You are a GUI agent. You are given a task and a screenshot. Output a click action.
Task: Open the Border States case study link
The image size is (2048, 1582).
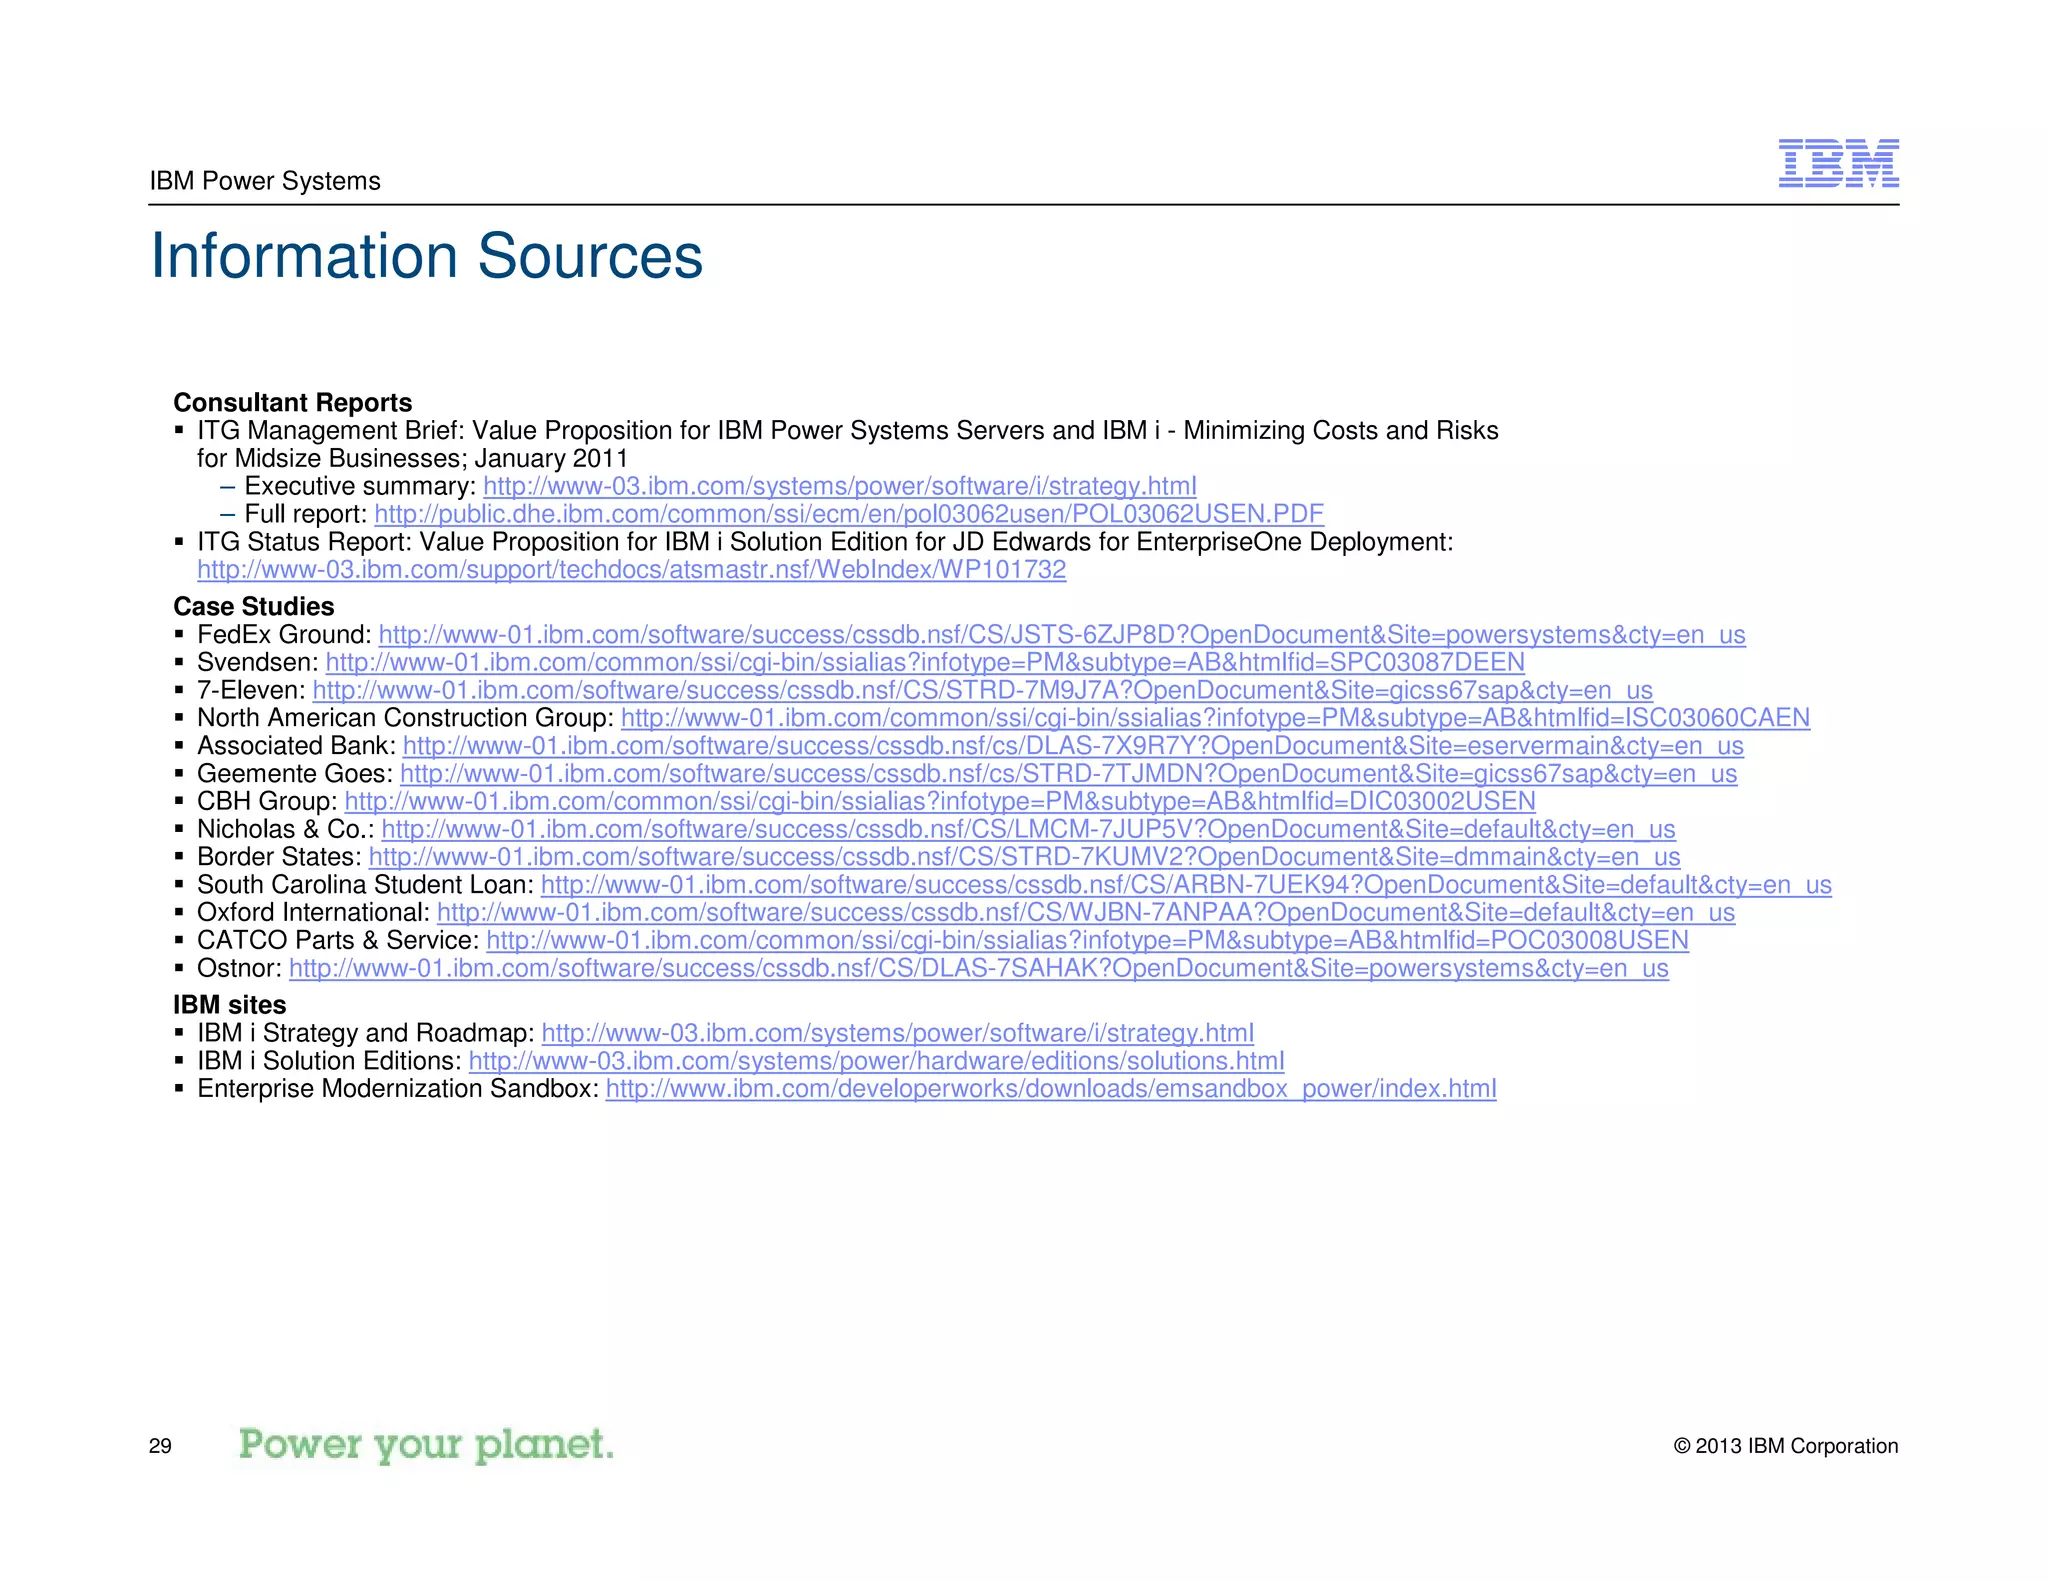click(x=1025, y=858)
